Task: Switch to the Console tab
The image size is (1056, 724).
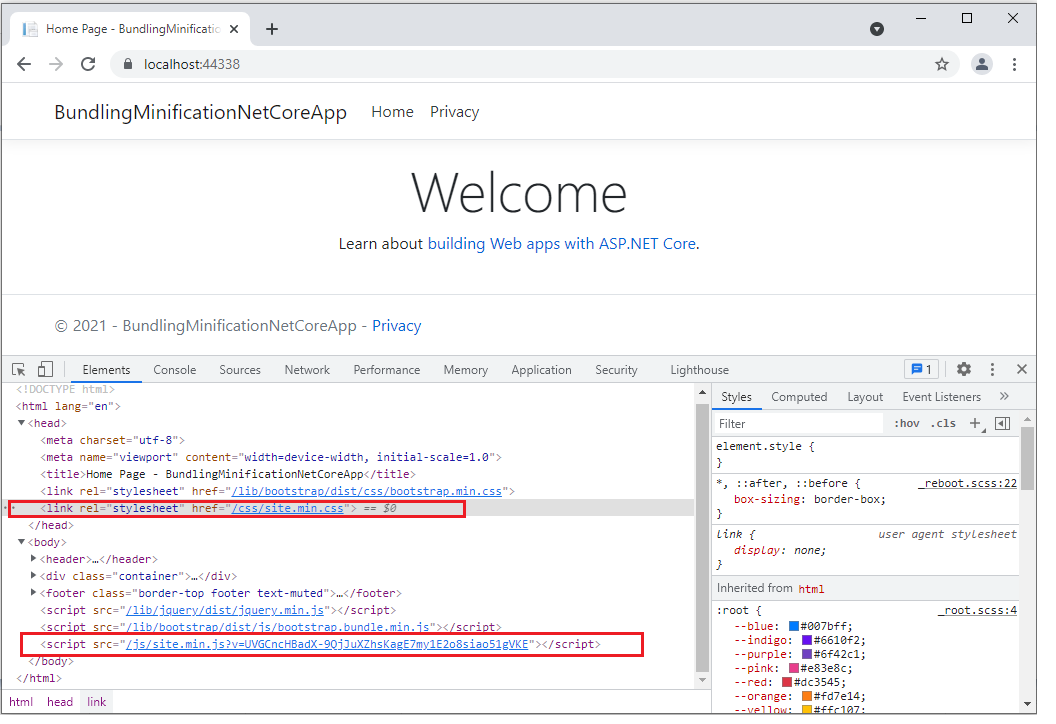Action: [x=174, y=370]
